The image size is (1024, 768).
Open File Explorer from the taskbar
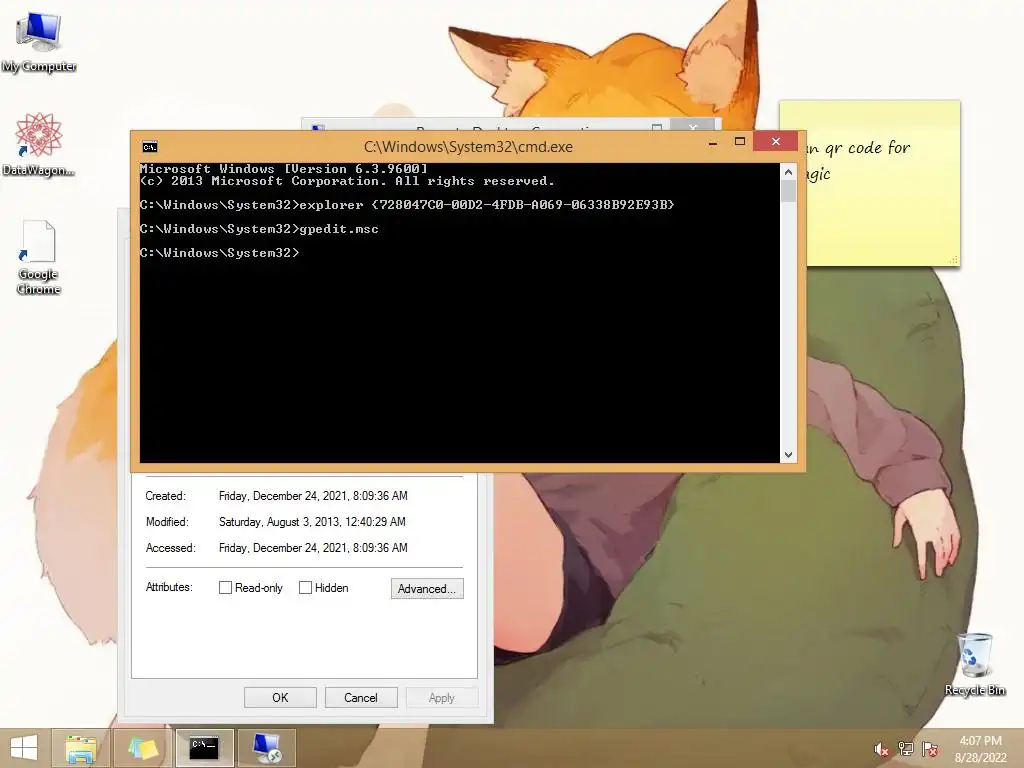tap(80, 748)
